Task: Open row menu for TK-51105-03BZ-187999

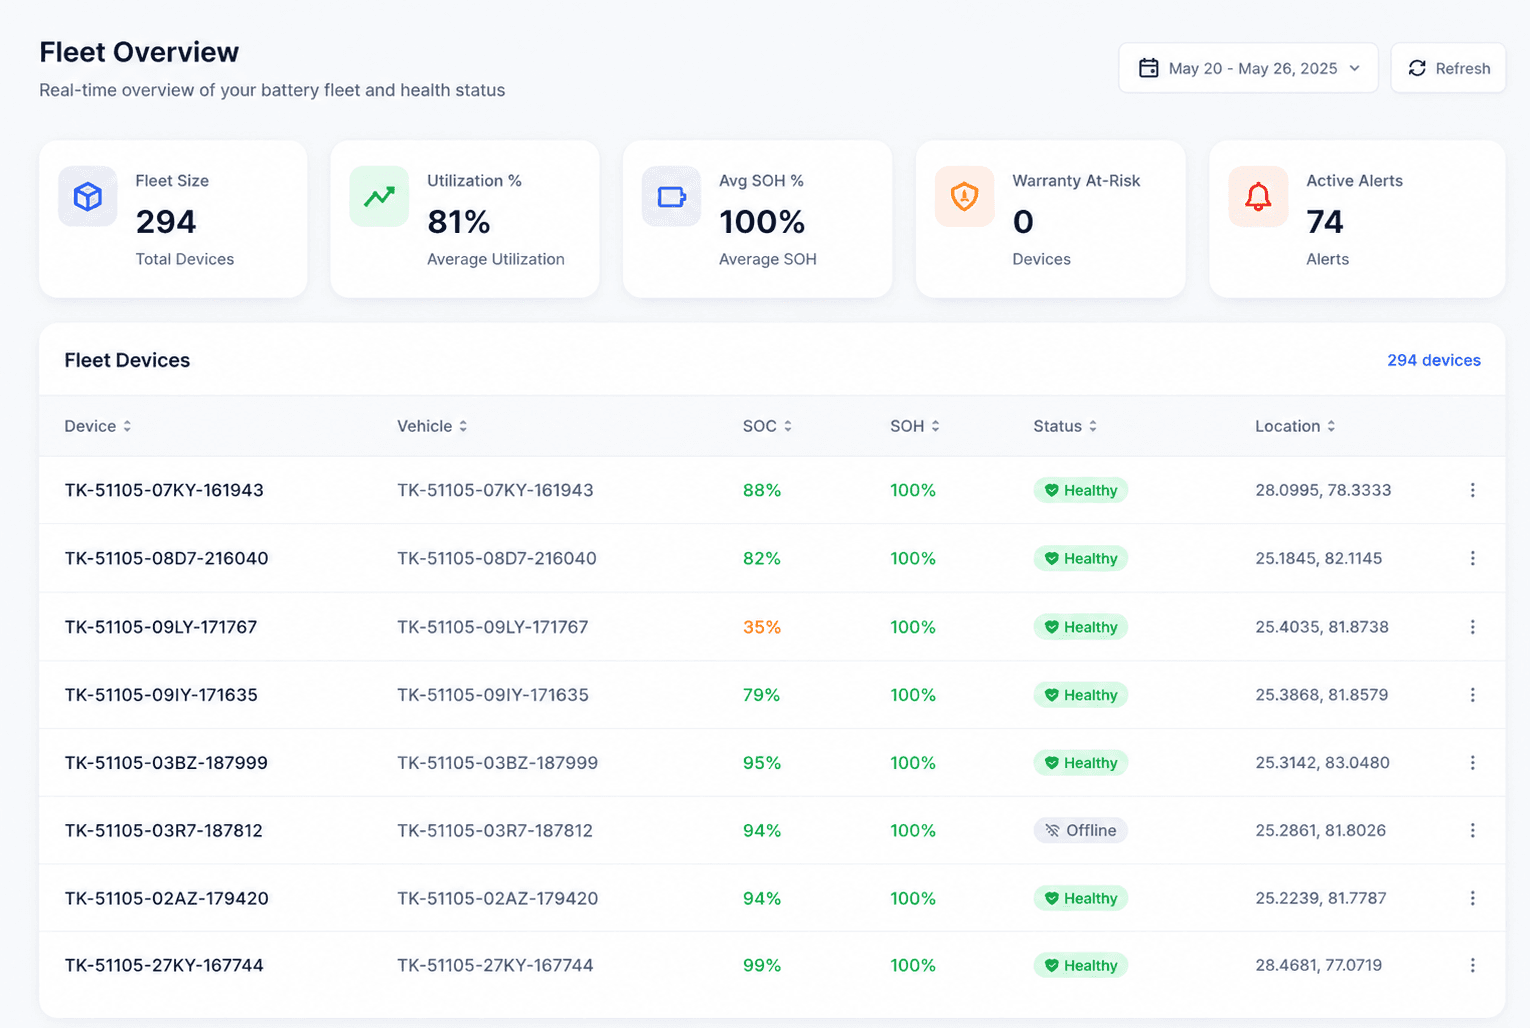Action: 1473,763
